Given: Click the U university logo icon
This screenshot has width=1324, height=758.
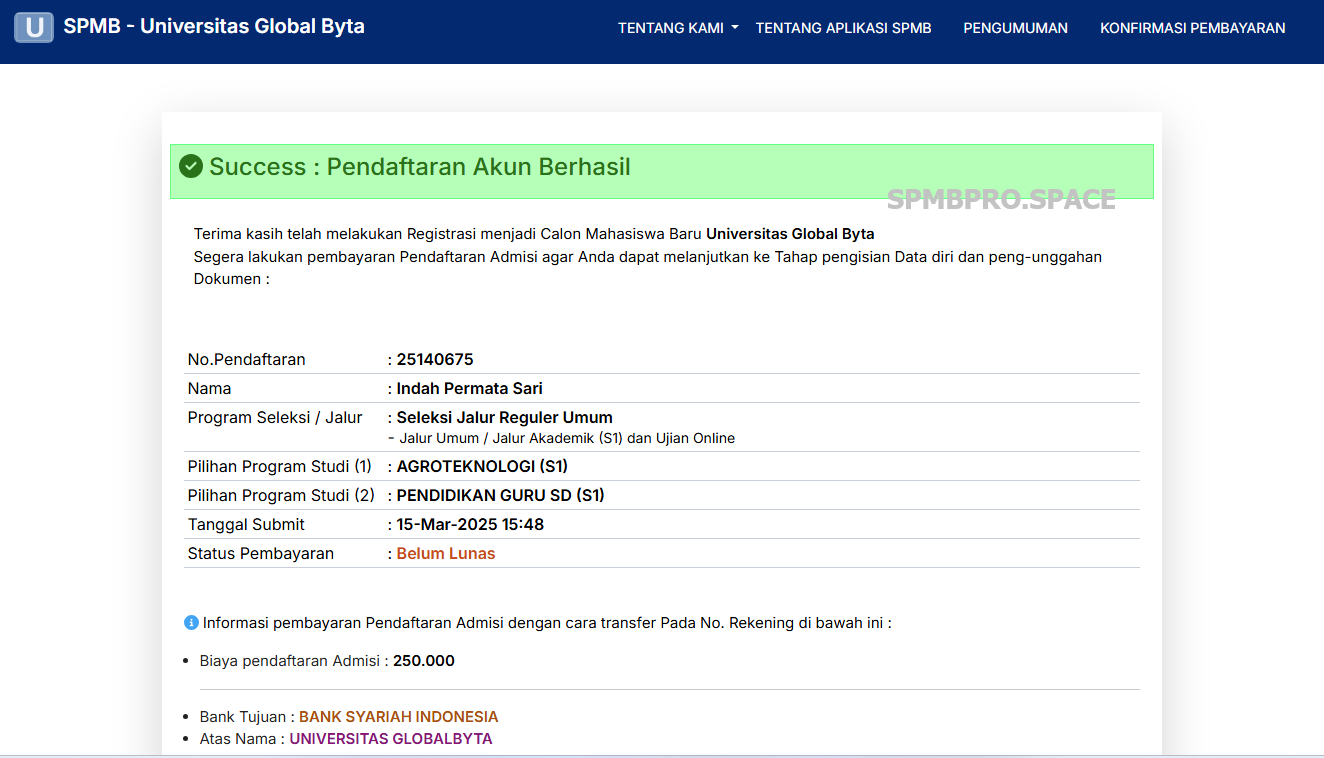Looking at the screenshot, I should (x=33, y=27).
